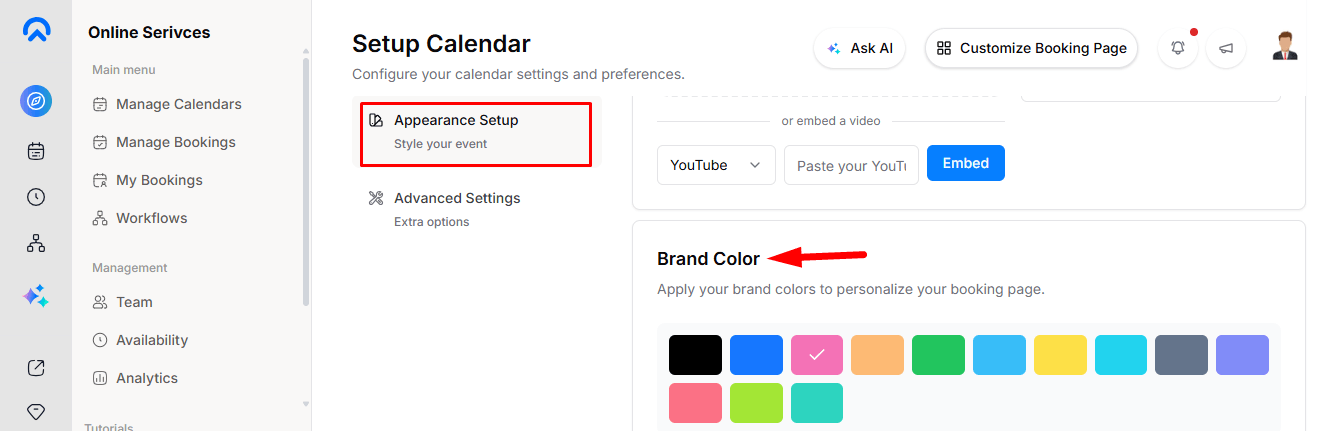Select the black brand color swatch
The width and height of the screenshot is (1332, 431).
click(695, 355)
